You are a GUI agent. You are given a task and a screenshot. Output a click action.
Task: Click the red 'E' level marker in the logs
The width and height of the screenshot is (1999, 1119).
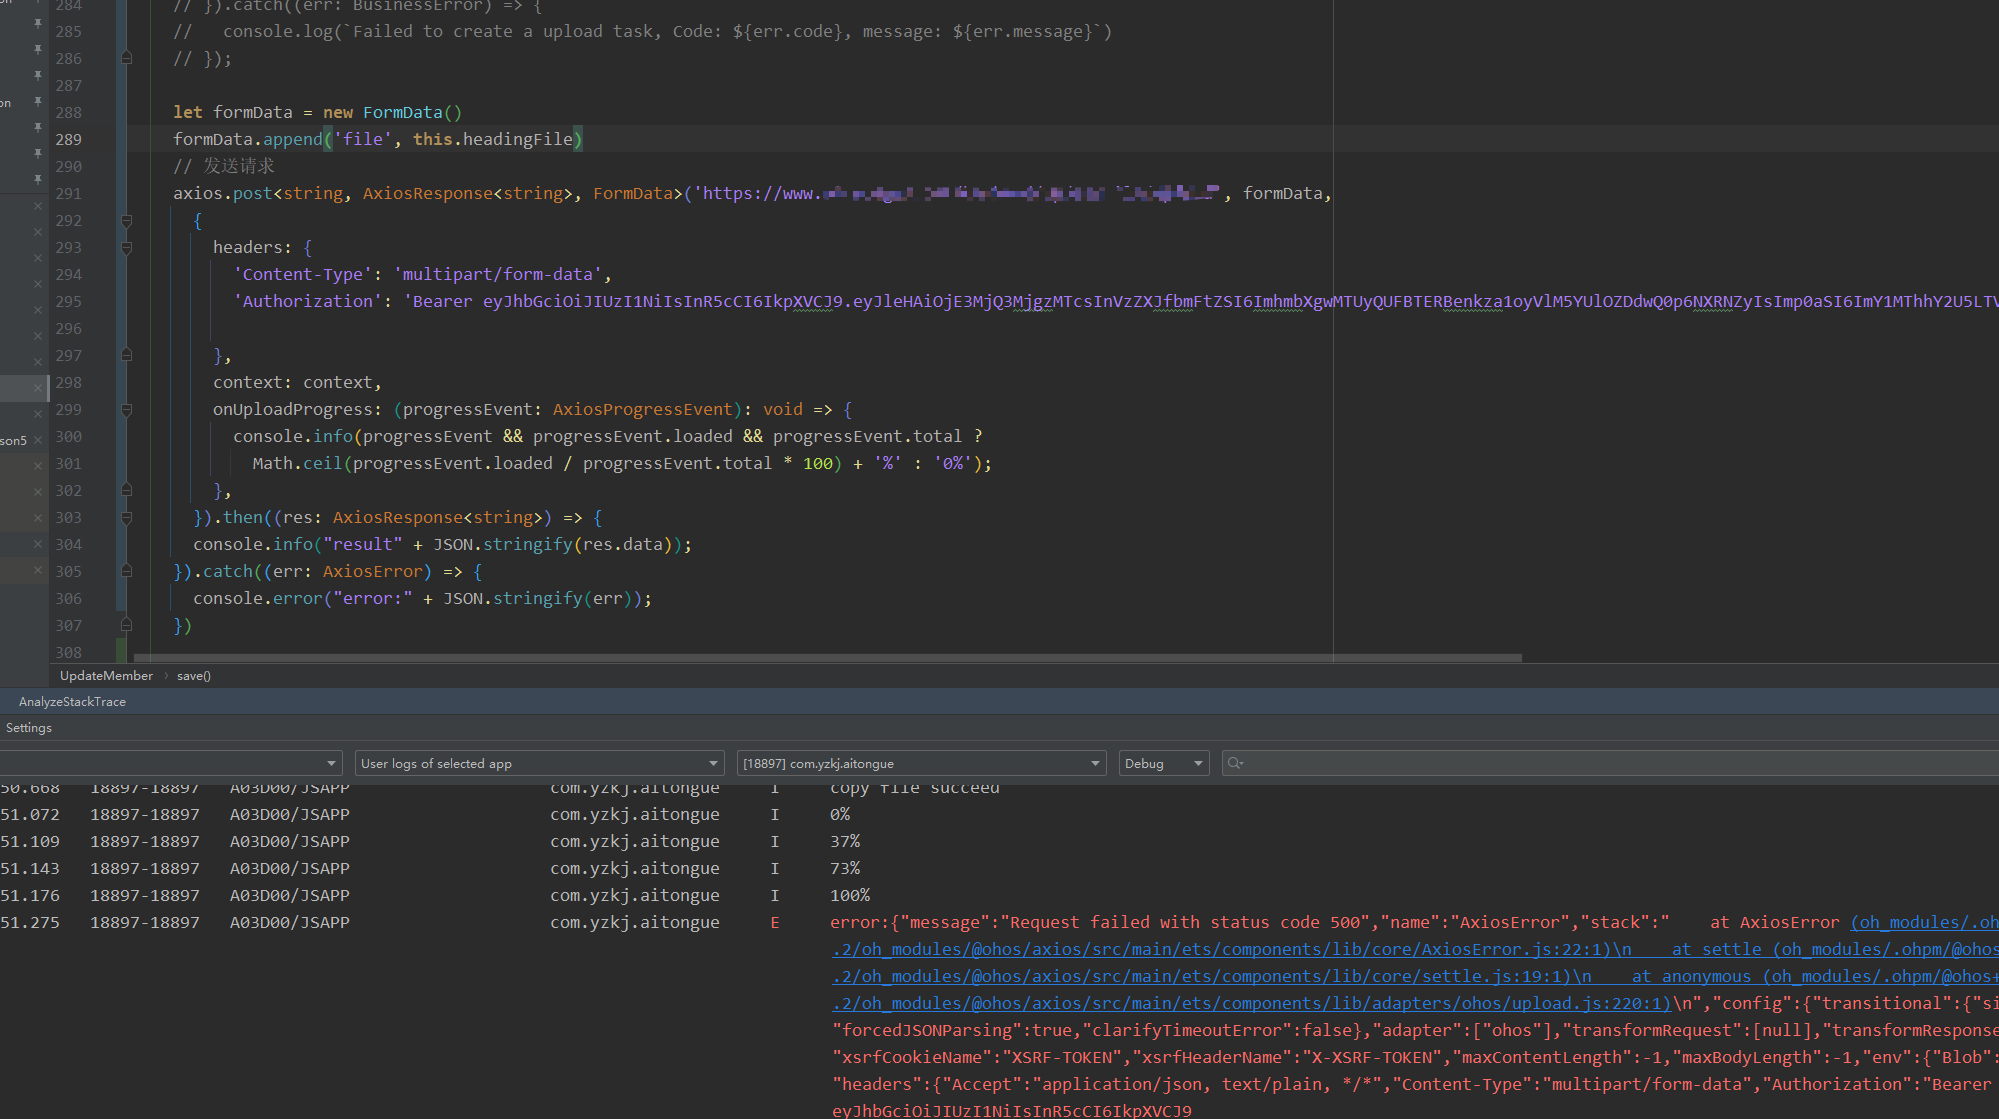point(775,922)
